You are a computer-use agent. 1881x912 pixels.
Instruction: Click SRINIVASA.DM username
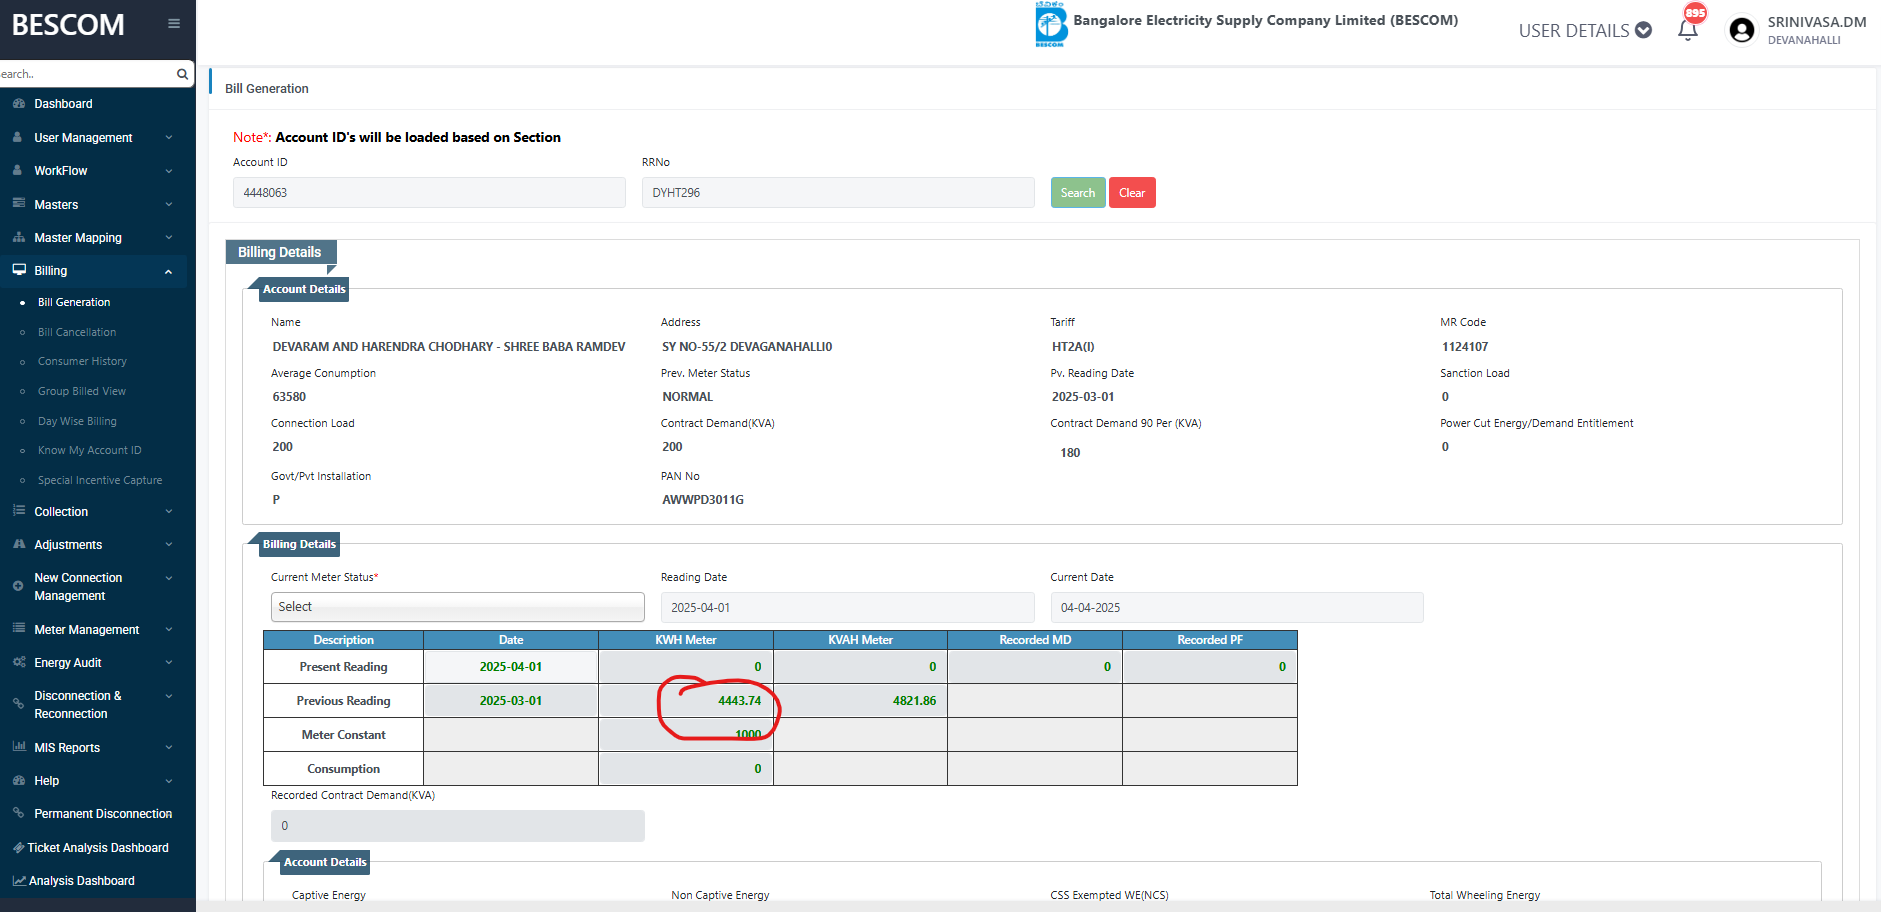click(x=1817, y=22)
